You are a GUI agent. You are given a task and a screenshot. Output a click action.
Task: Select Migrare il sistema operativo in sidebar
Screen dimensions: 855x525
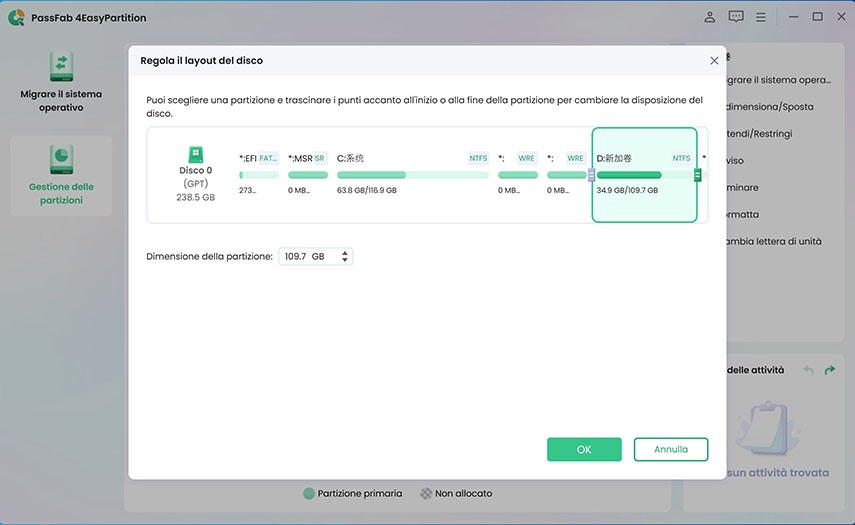coord(61,83)
